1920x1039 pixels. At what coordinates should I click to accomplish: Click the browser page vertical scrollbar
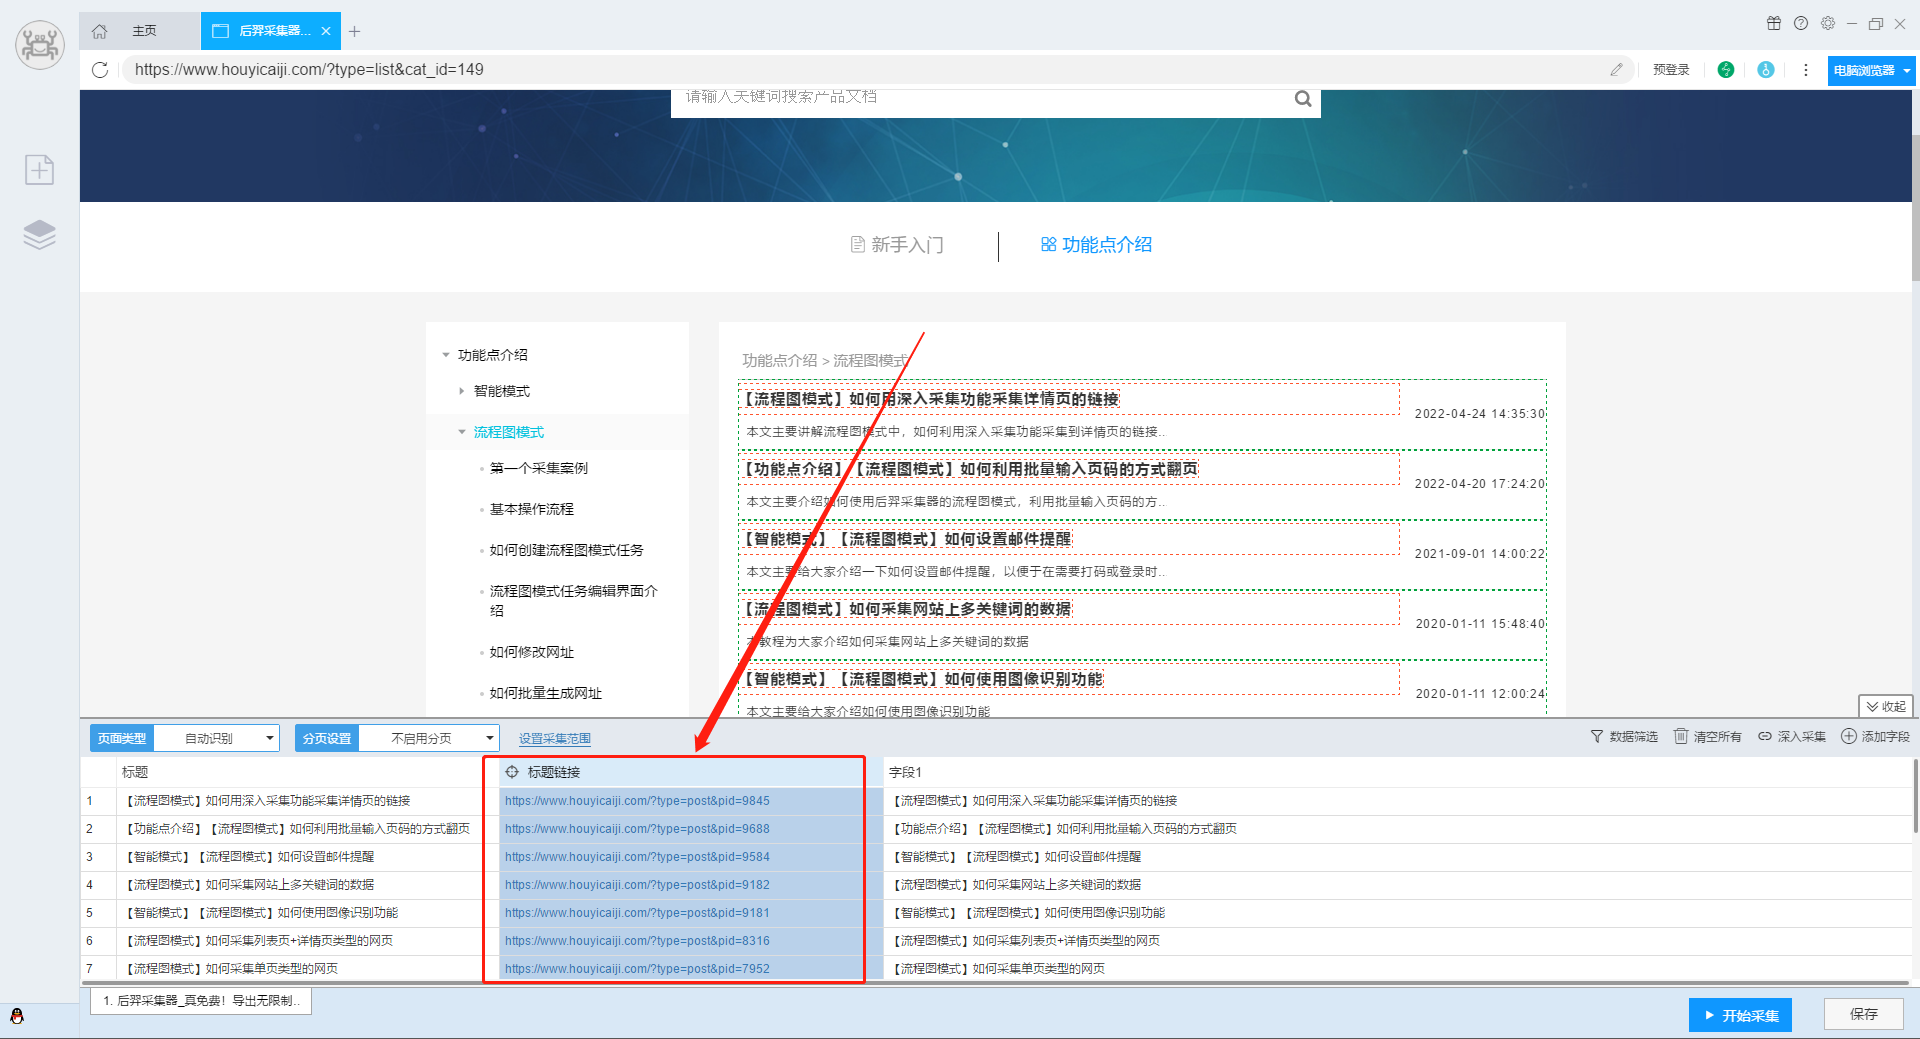point(1915,210)
